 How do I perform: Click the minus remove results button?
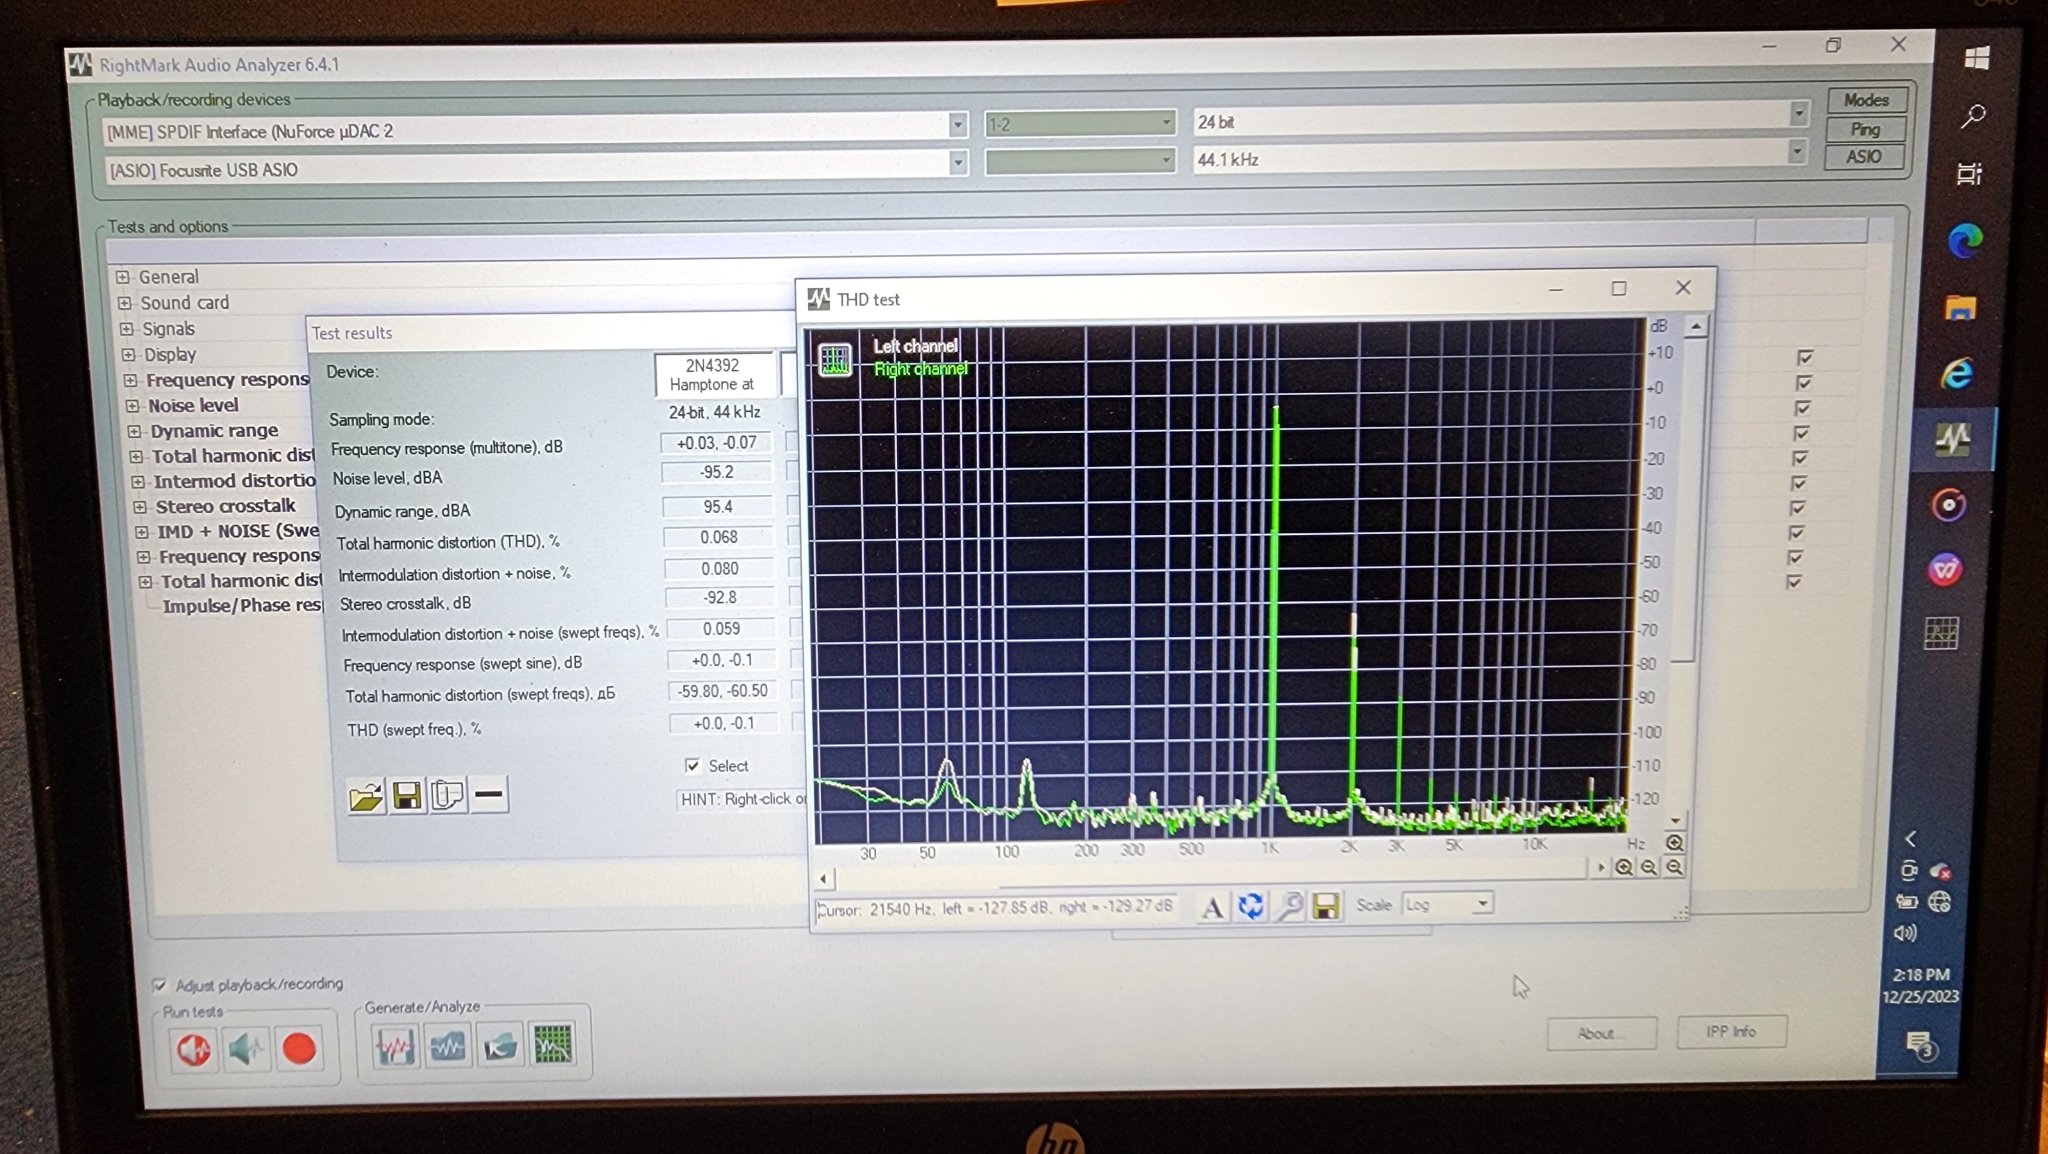[489, 795]
